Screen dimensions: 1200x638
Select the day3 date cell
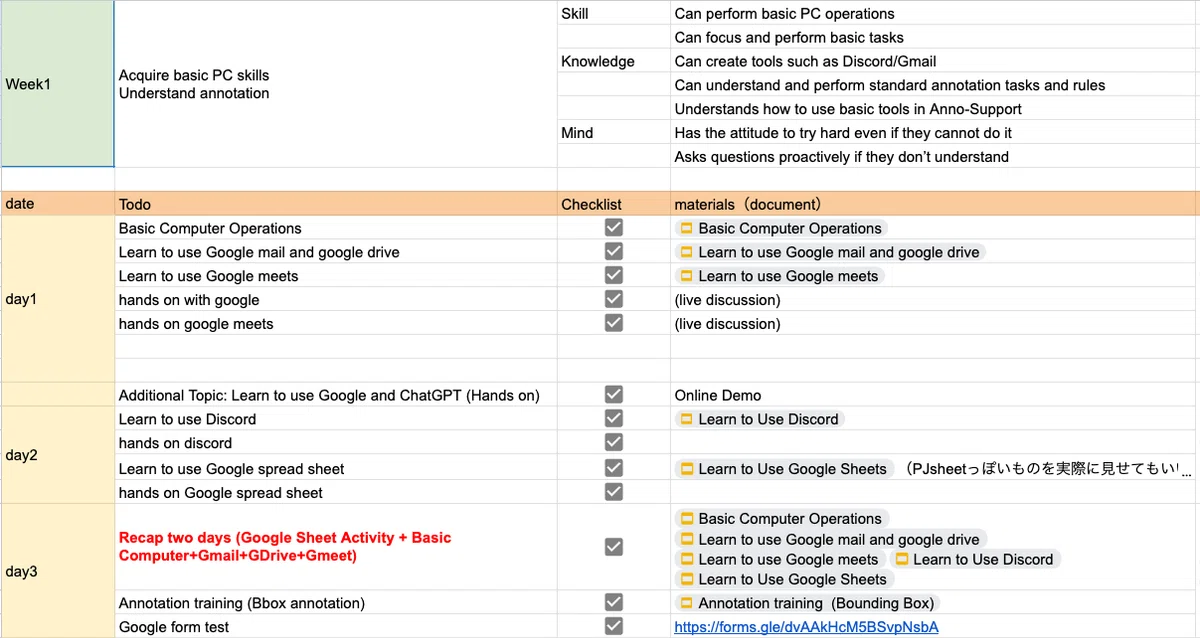coord(57,571)
